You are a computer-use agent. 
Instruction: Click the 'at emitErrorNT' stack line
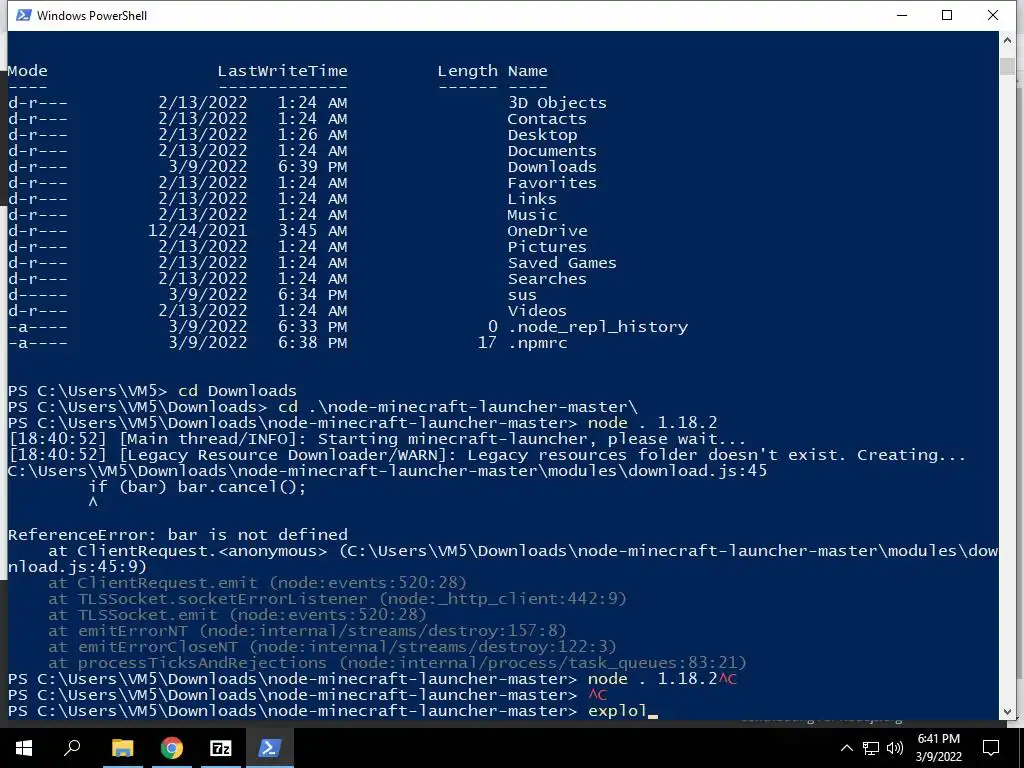(x=307, y=631)
